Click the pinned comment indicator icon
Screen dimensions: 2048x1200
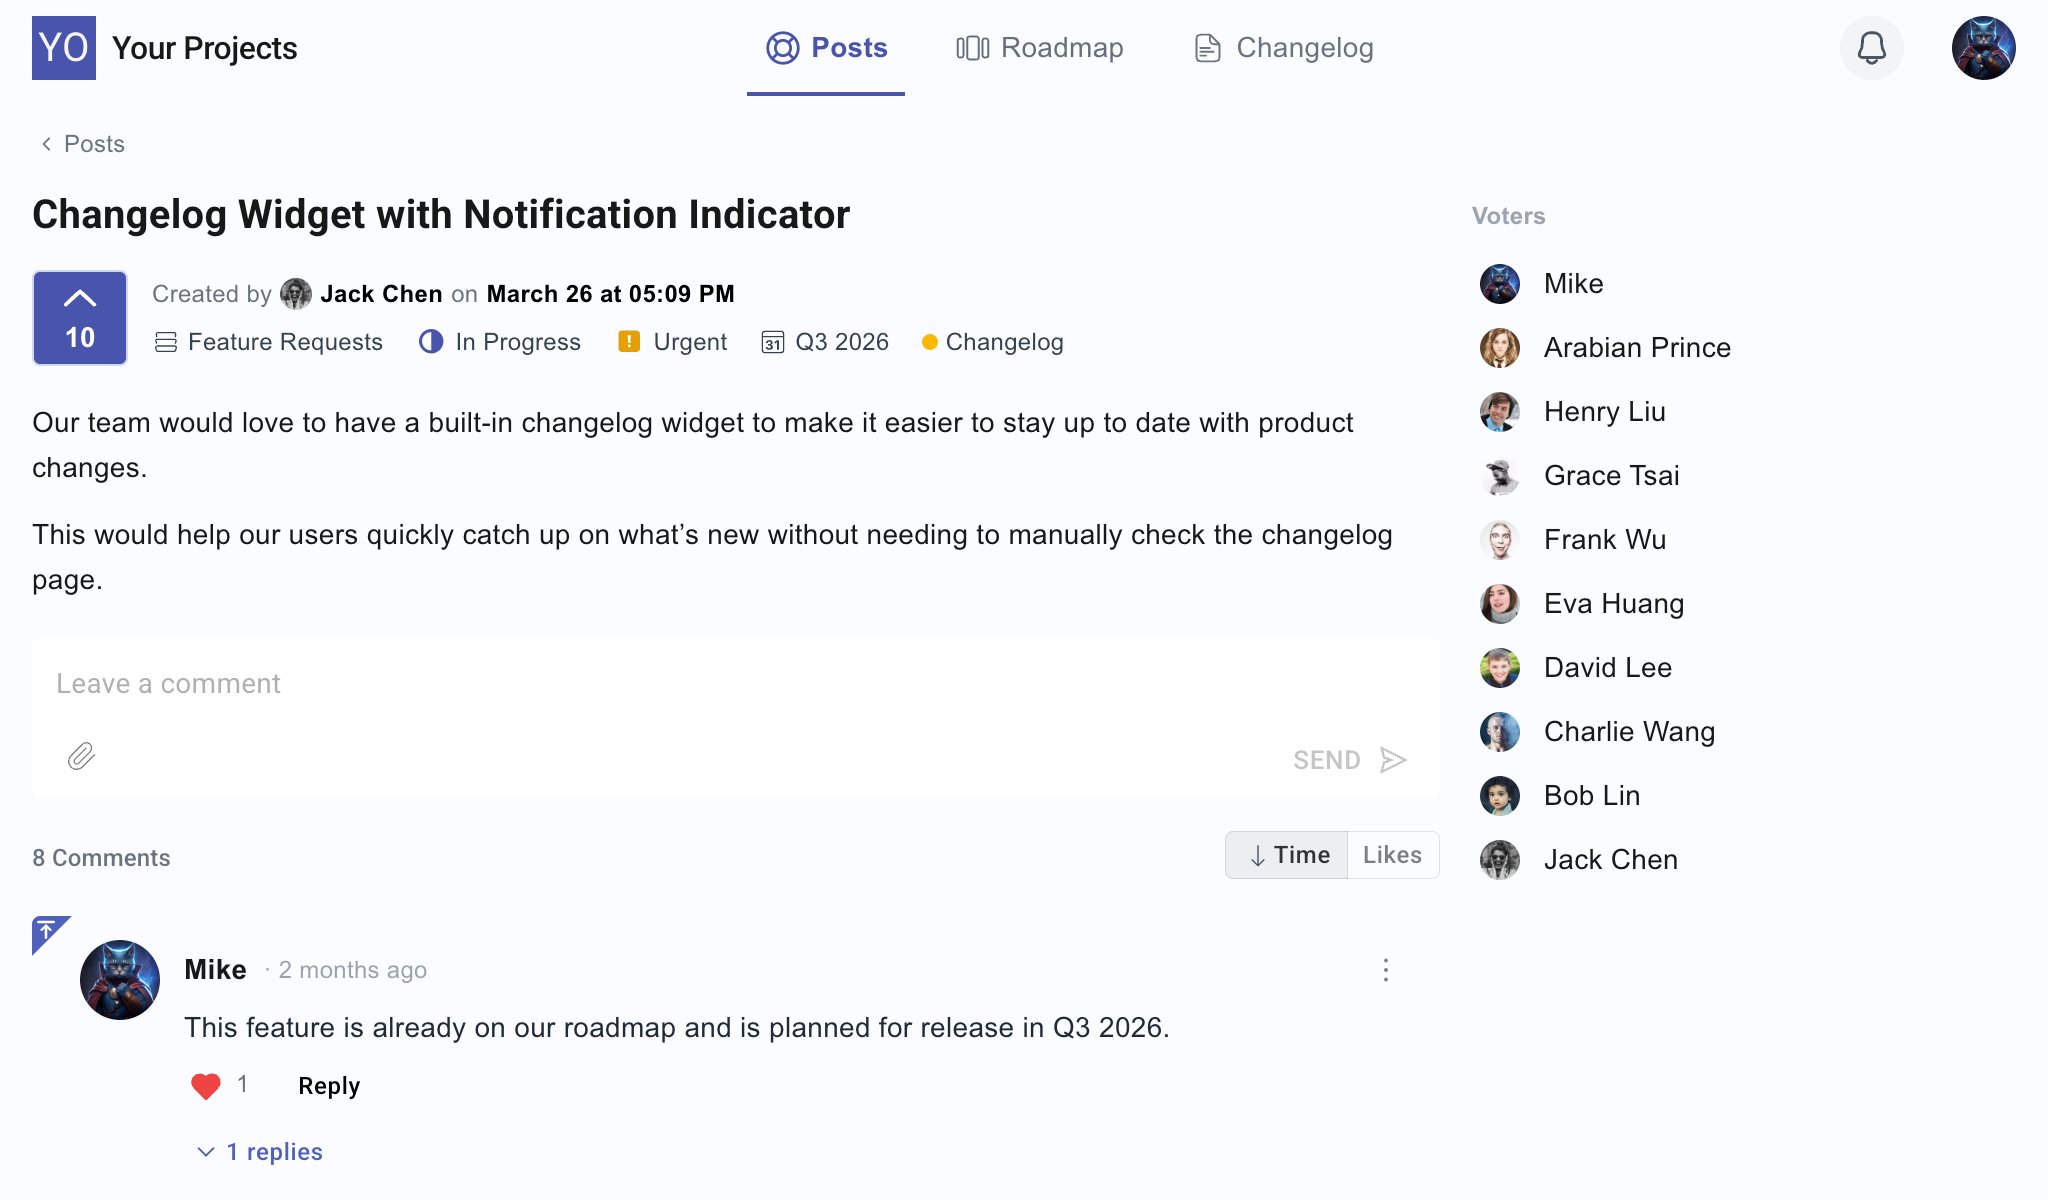[x=48, y=932]
